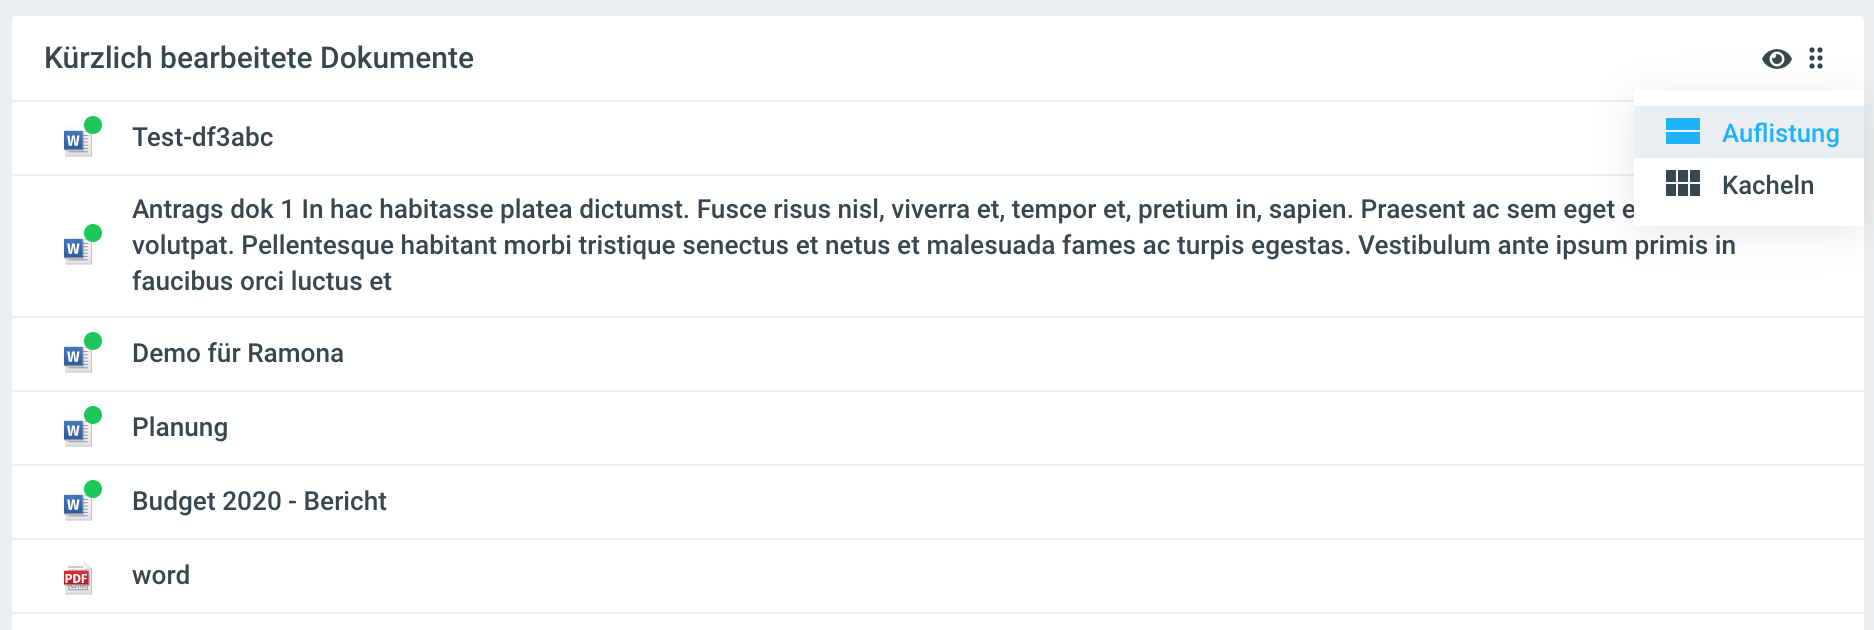Open the PDF document named word
Screen dimensions: 1874x630
(x=161, y=576)
